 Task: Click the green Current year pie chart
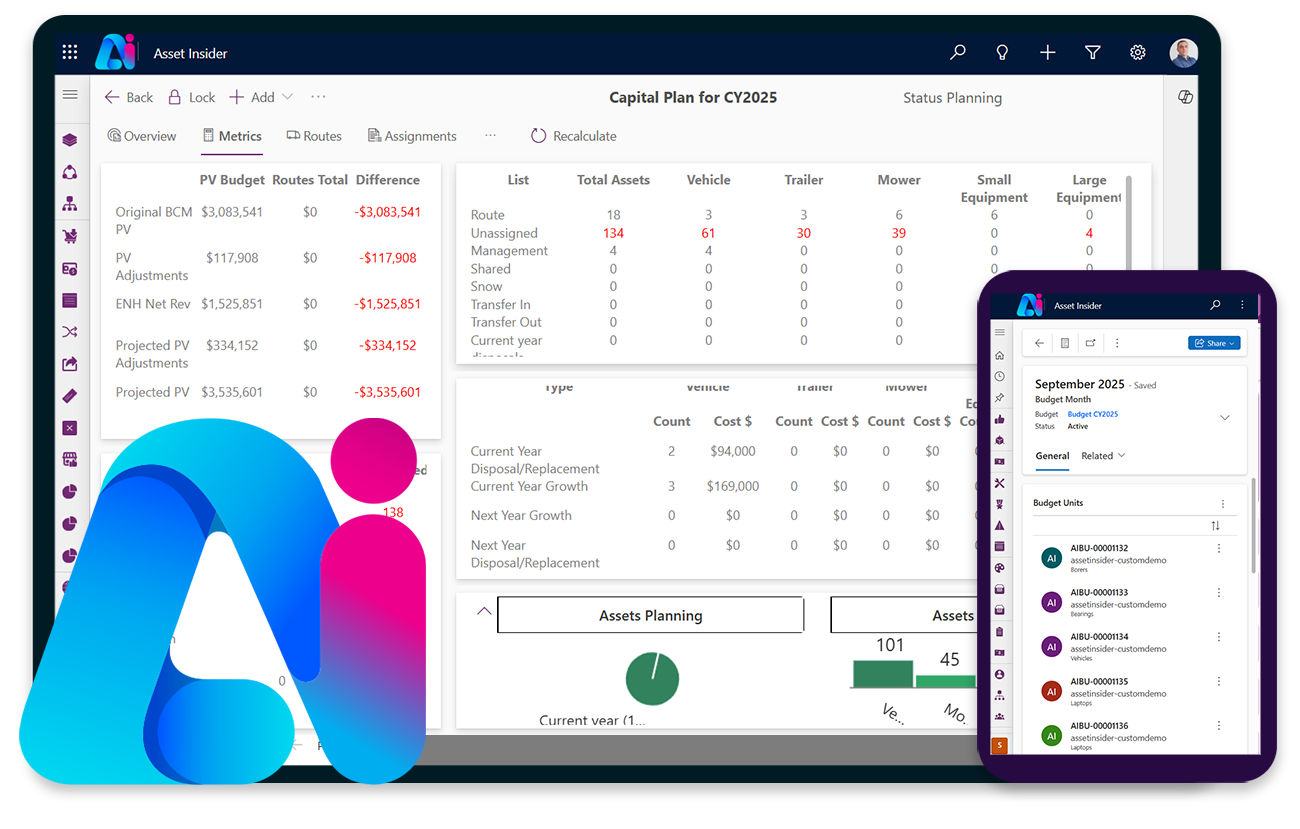coord(652,679)
